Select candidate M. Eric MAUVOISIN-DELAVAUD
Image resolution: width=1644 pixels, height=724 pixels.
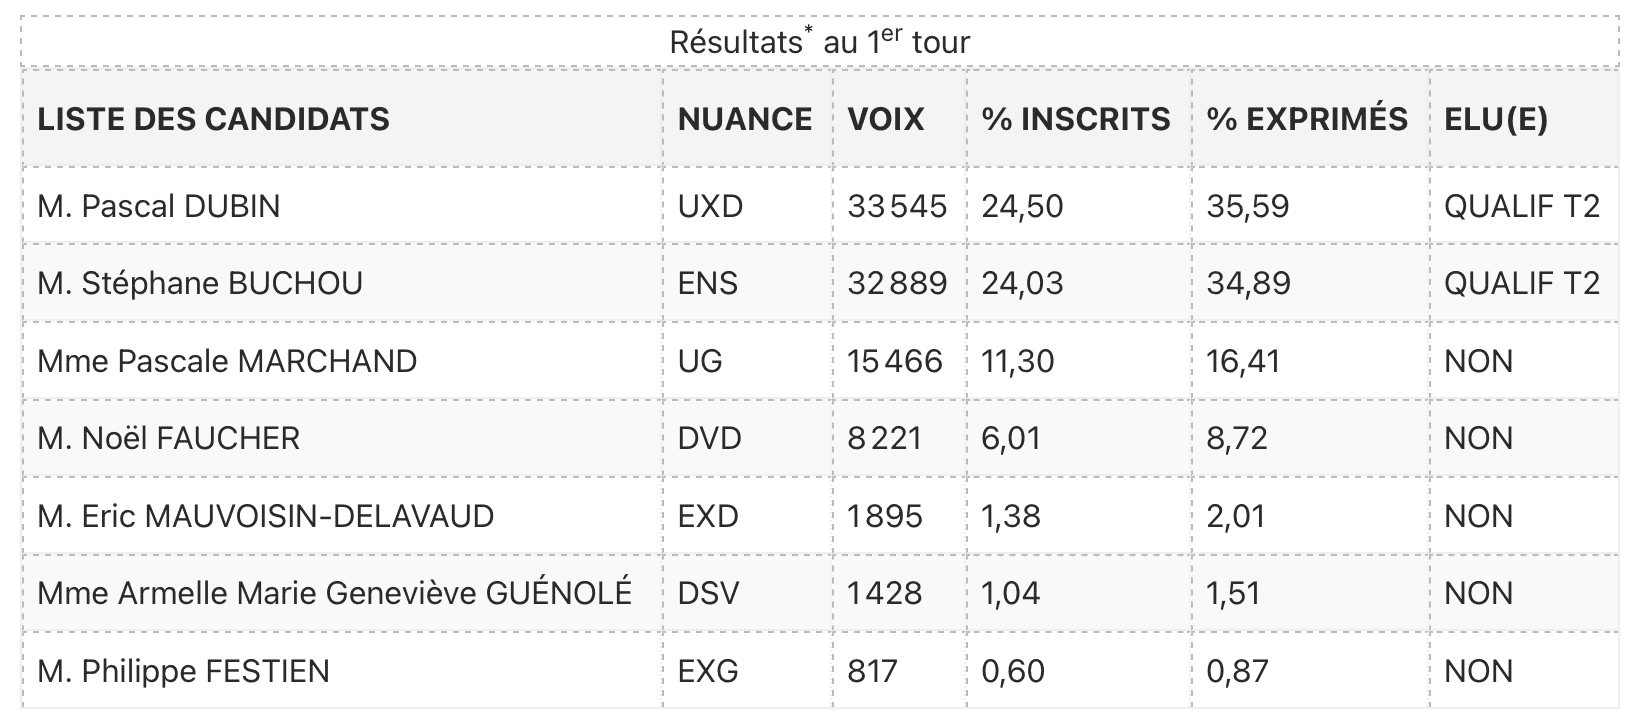point(266,516)
